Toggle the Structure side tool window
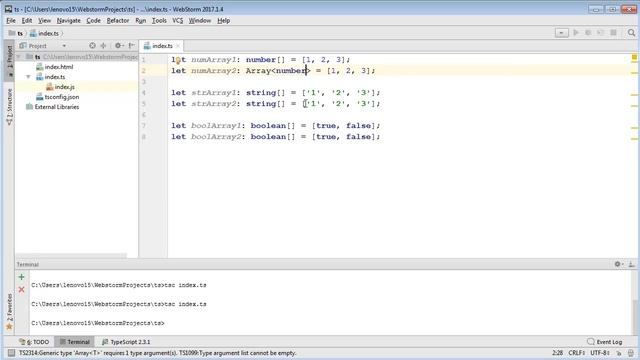The image size is (640, 360). click(9, 107)
